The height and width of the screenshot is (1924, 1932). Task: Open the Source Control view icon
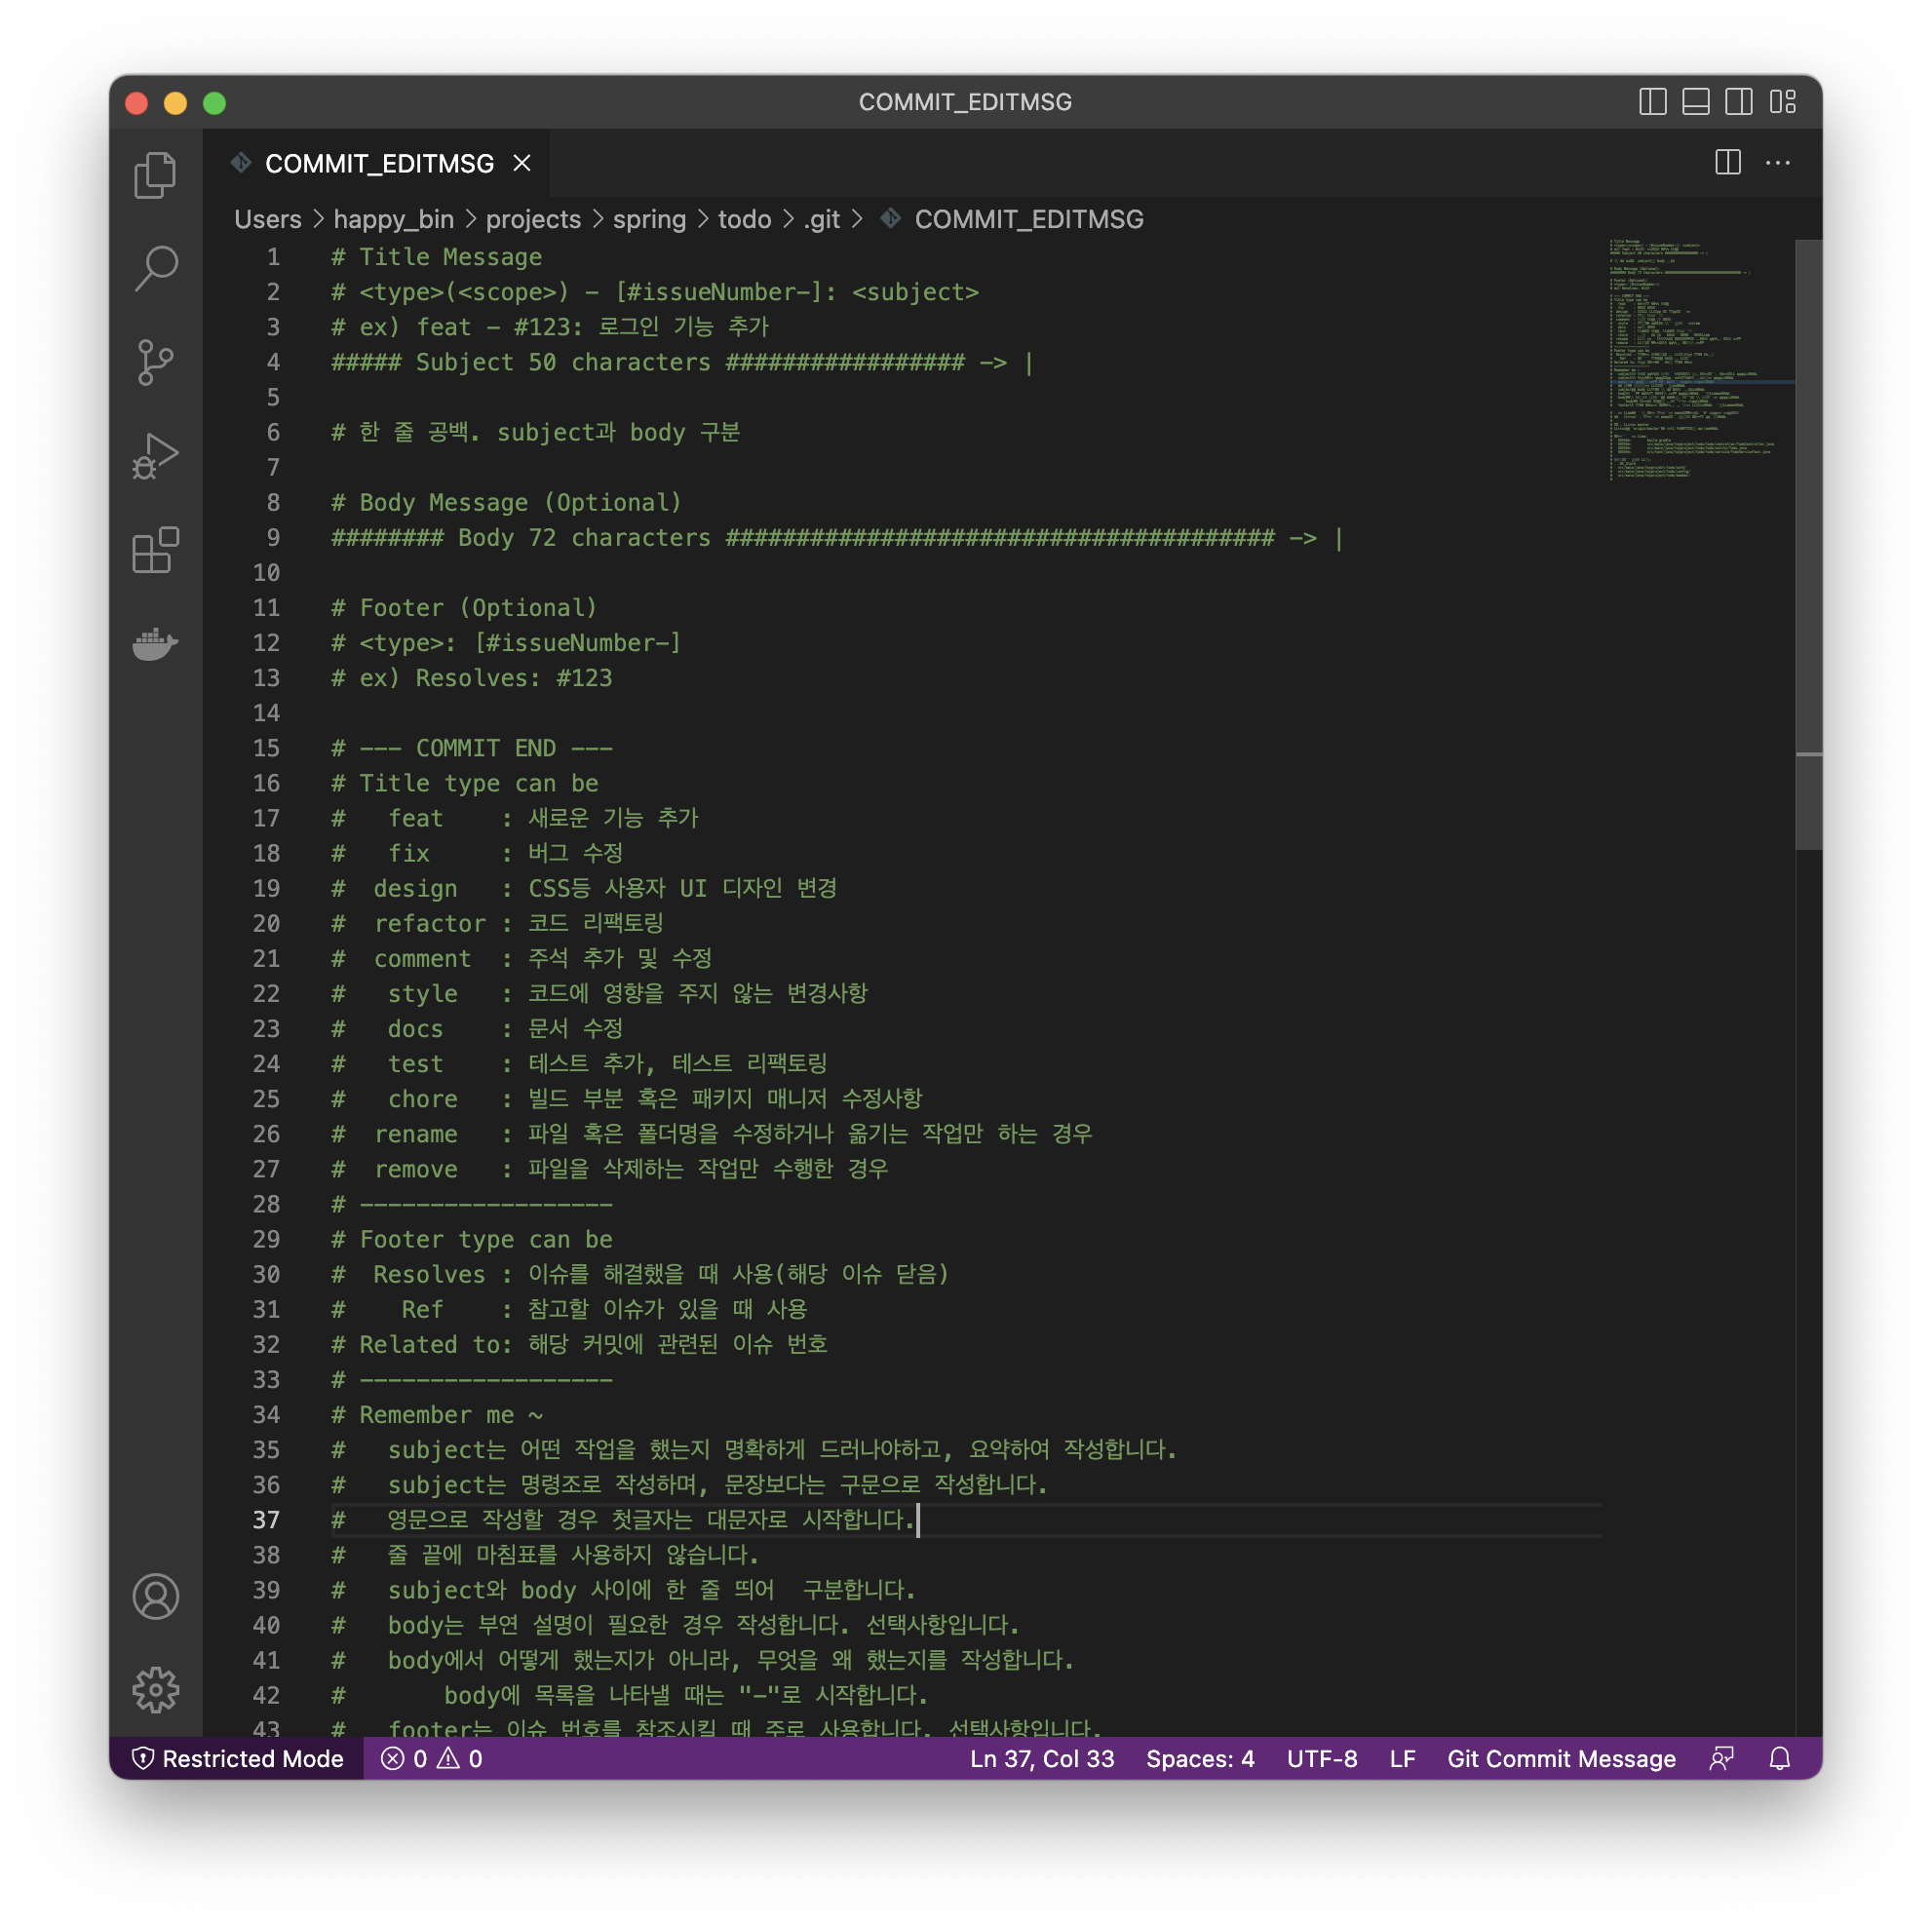click(x=155, y=362)
